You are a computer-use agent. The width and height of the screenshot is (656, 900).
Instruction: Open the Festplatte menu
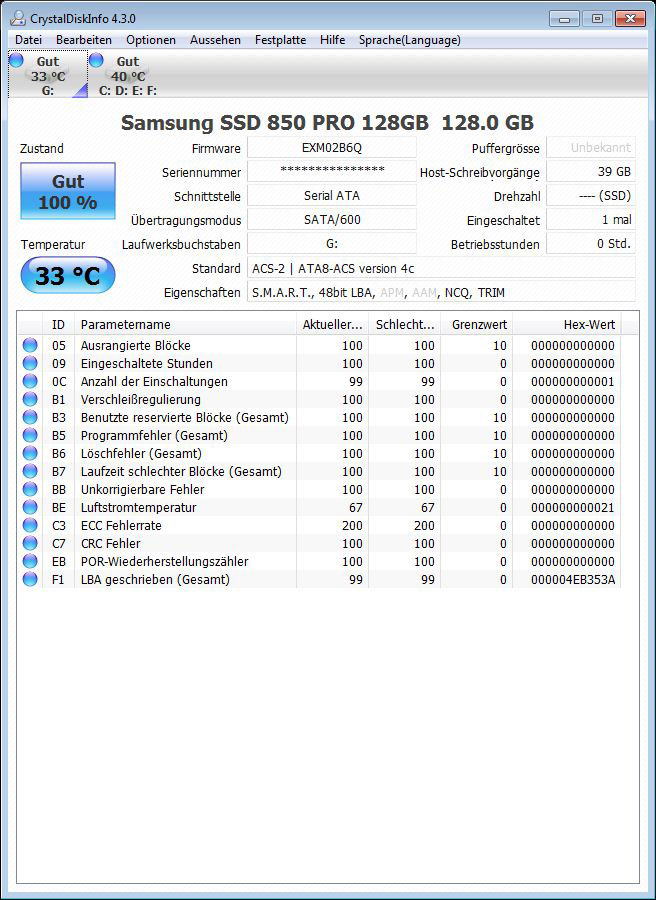coord(280,40)
